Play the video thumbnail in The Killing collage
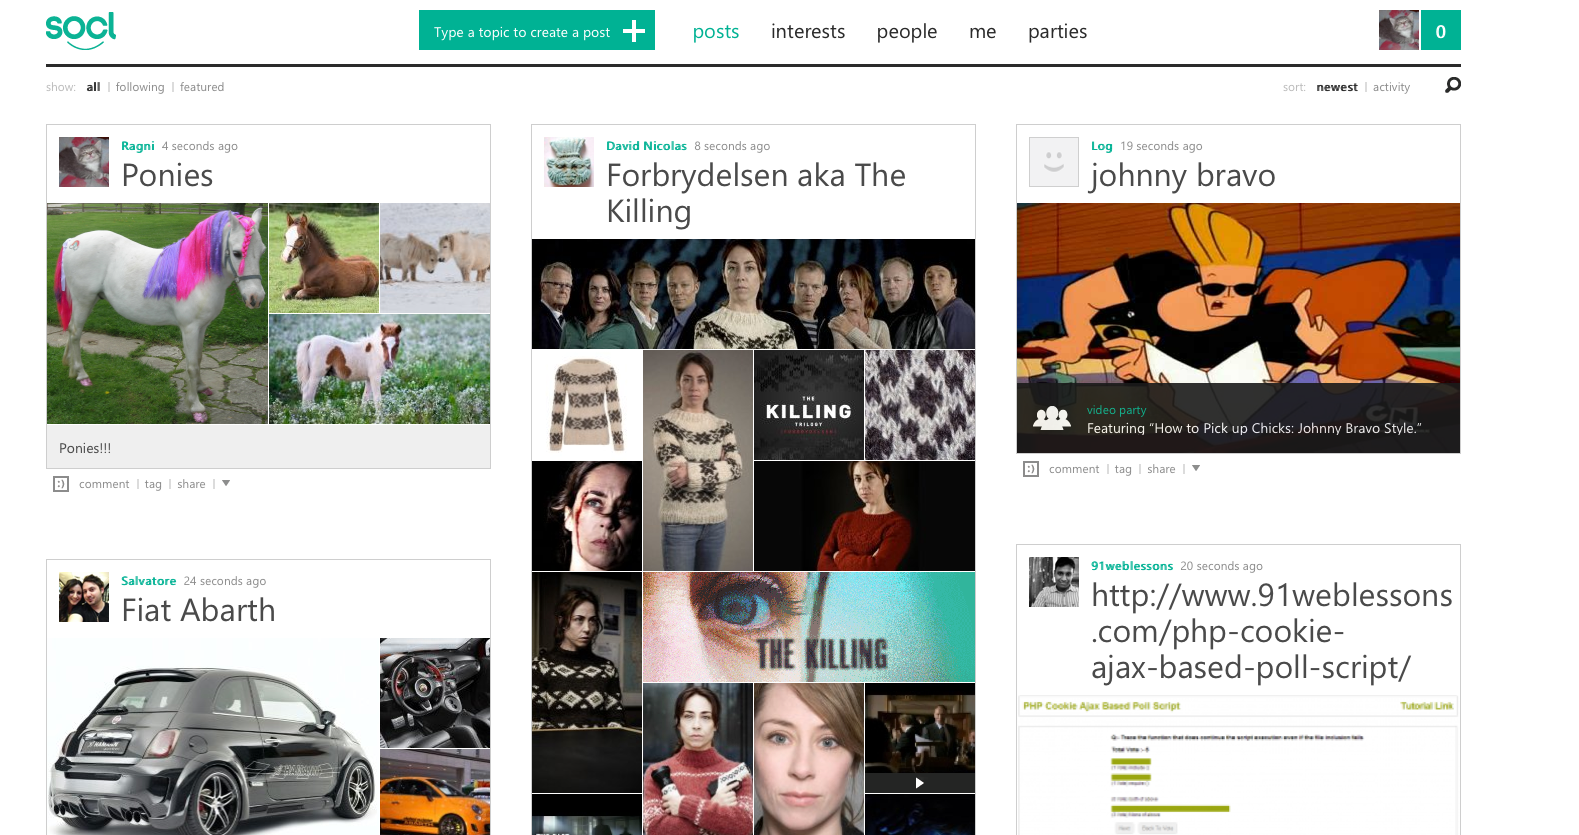Viewport: 1579px width, 835px height. (x=920, y=738)
